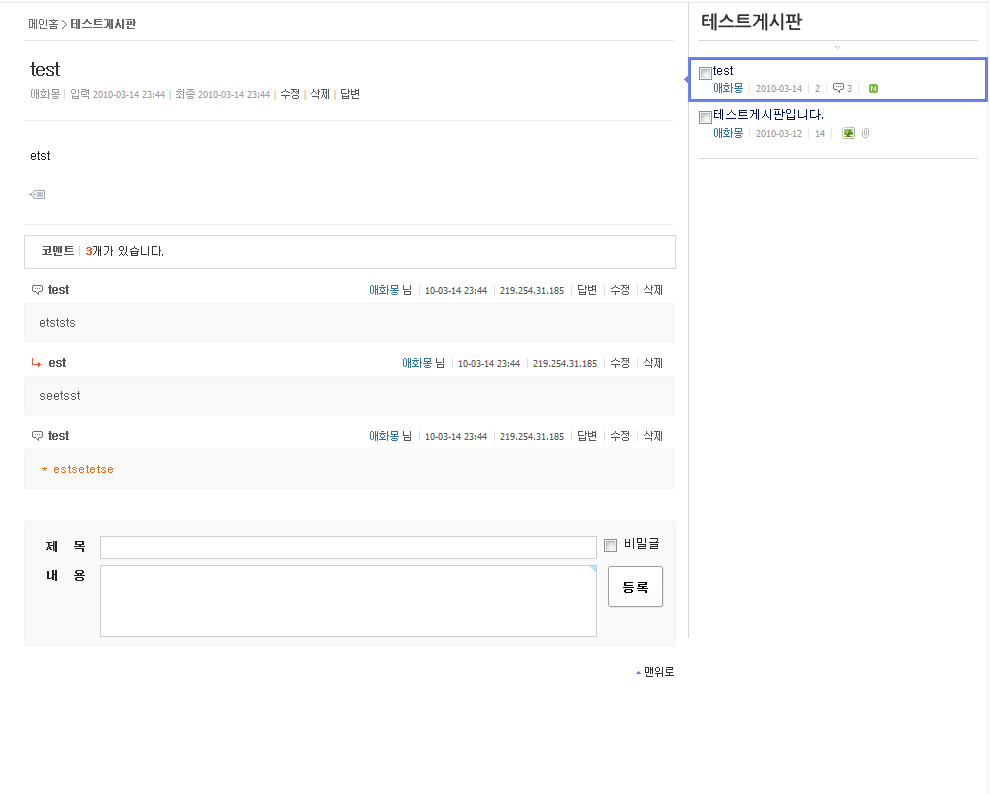Click the comment bubble icon in the test list row
Screen dimensions: 990x794
(x=838, y=89)
